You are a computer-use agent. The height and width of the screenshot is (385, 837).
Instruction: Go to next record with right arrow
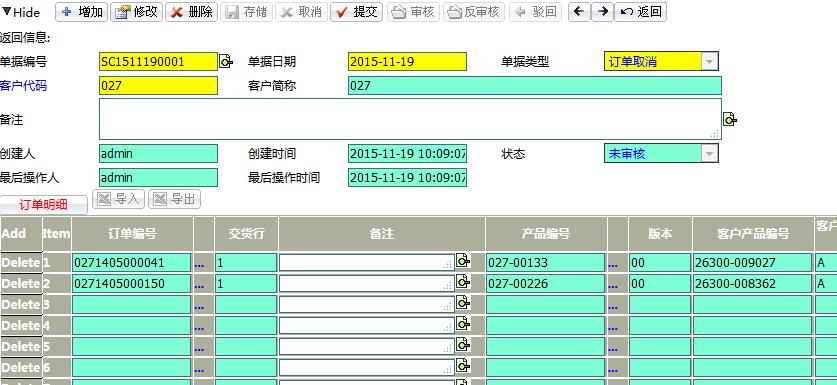tap(602, 12)
